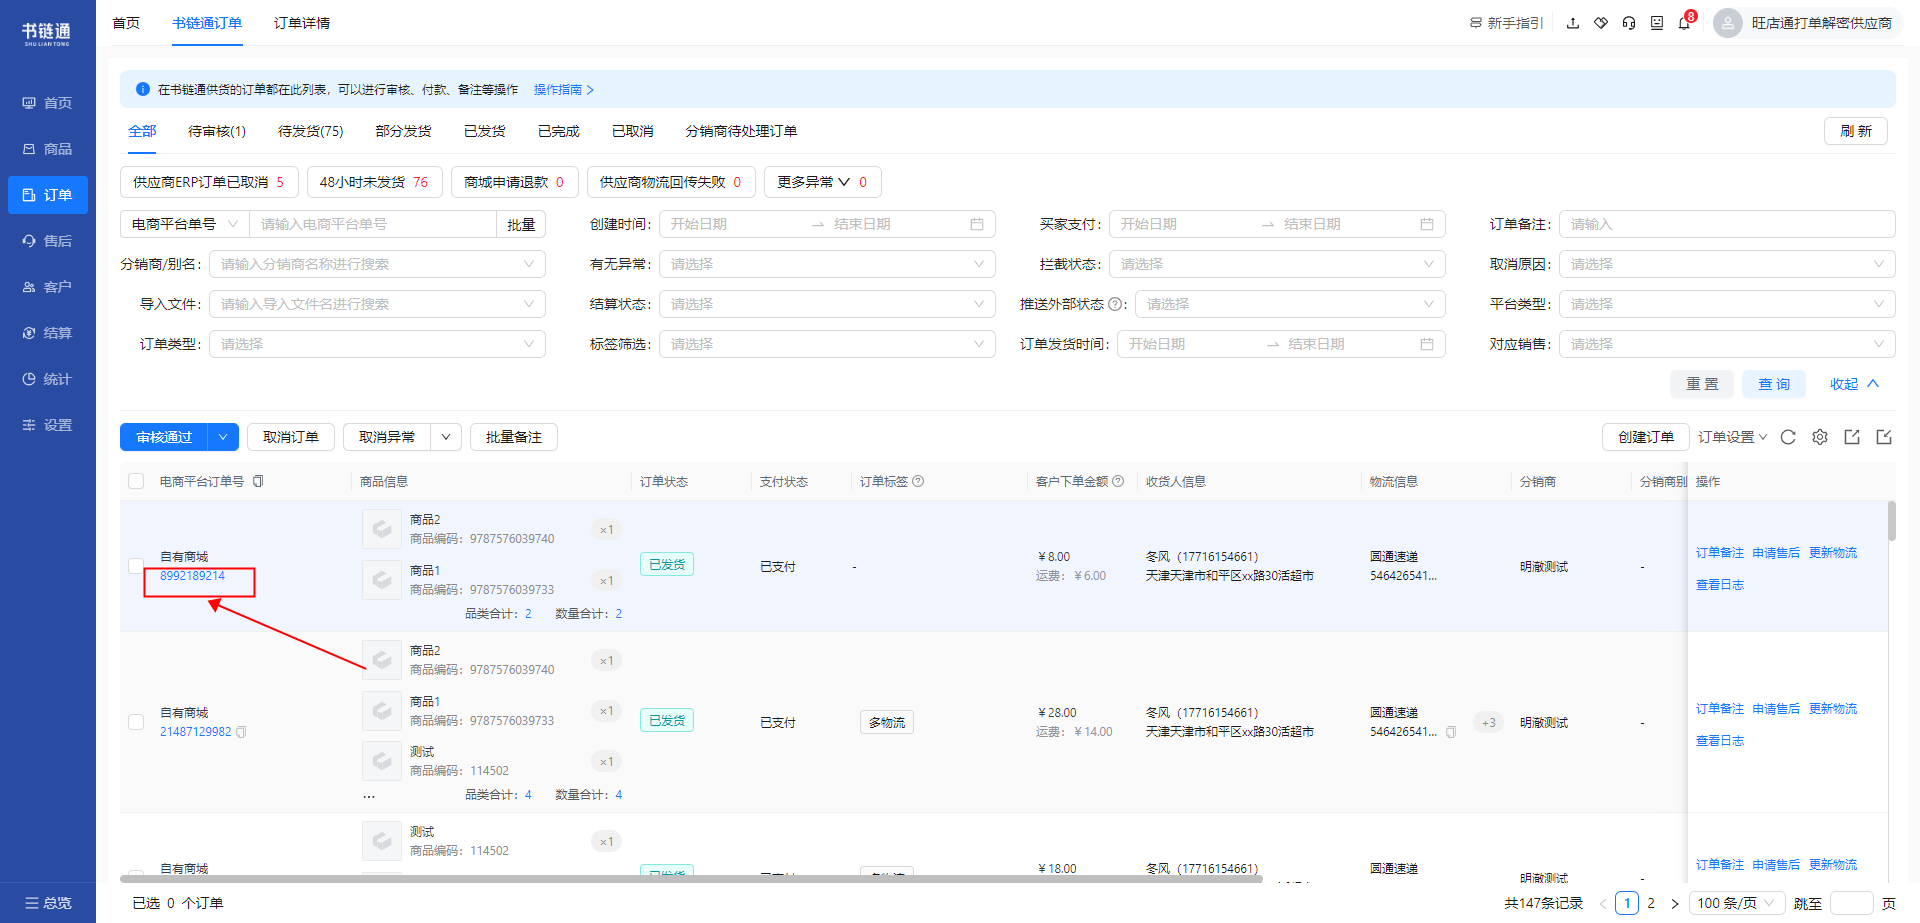Click the info icon in blue notice banner

pyautogui.click(x=143, y=89)
